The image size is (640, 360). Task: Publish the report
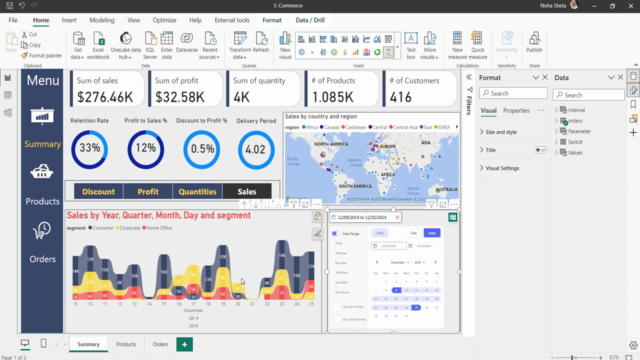534,42
